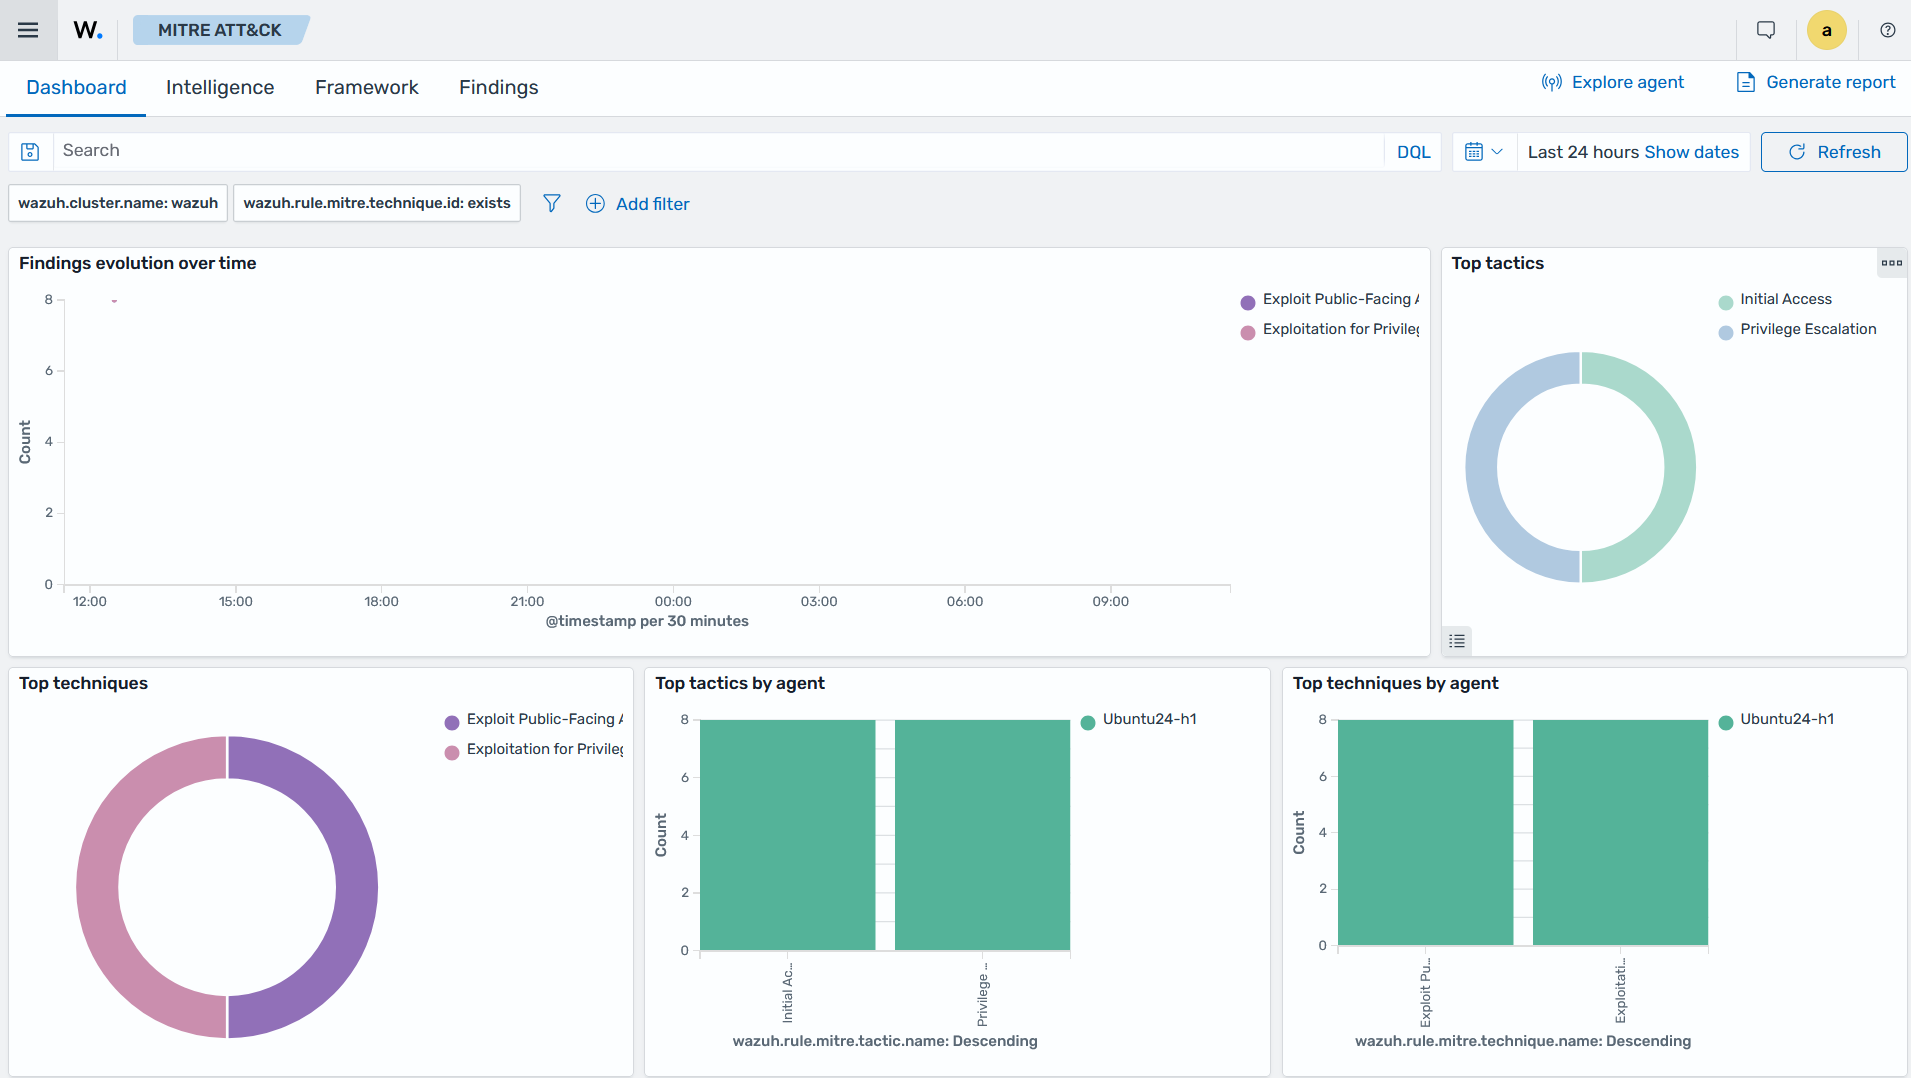Click Exploit Public-Facing legend in Top techniques
The image size is (1911, 1078).
[x=534, y=720]
